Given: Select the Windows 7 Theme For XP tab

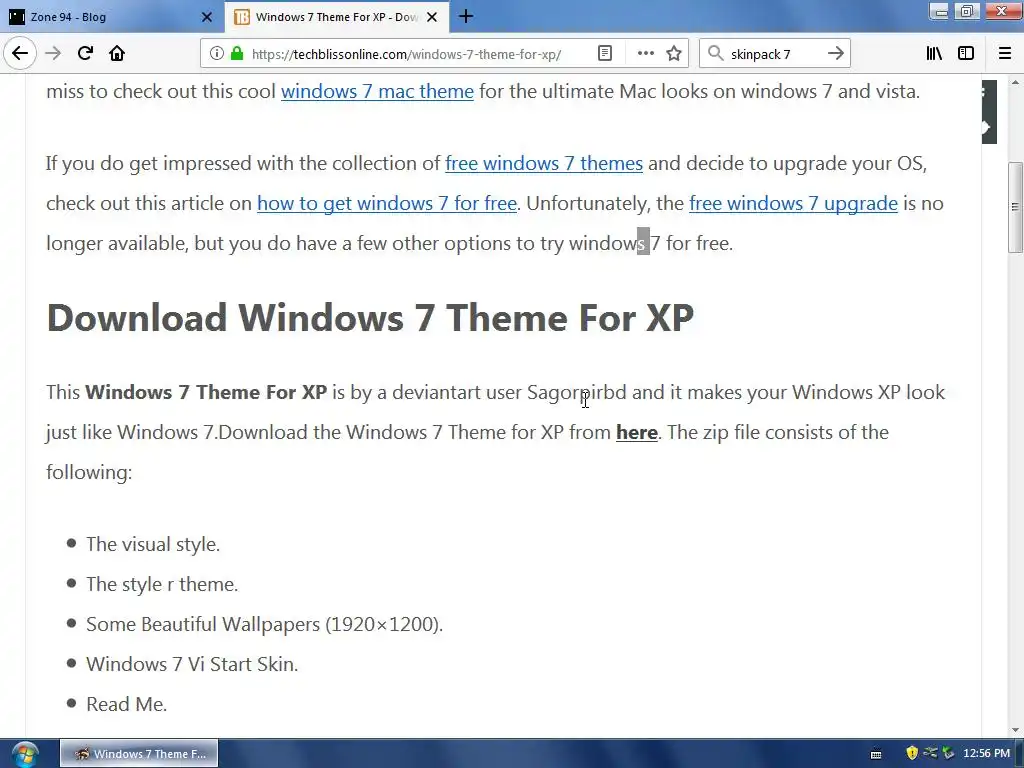Looking at the screenshot, I should 337,17.
